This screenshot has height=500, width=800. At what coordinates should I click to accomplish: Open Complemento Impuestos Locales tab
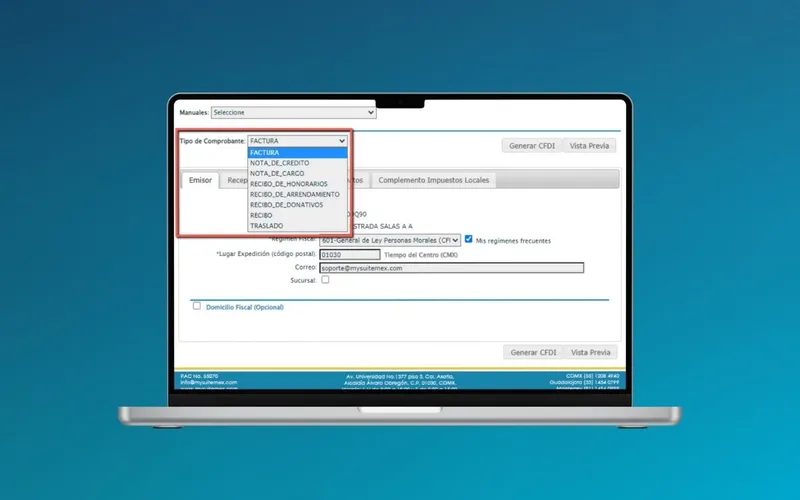coord(434,180)
